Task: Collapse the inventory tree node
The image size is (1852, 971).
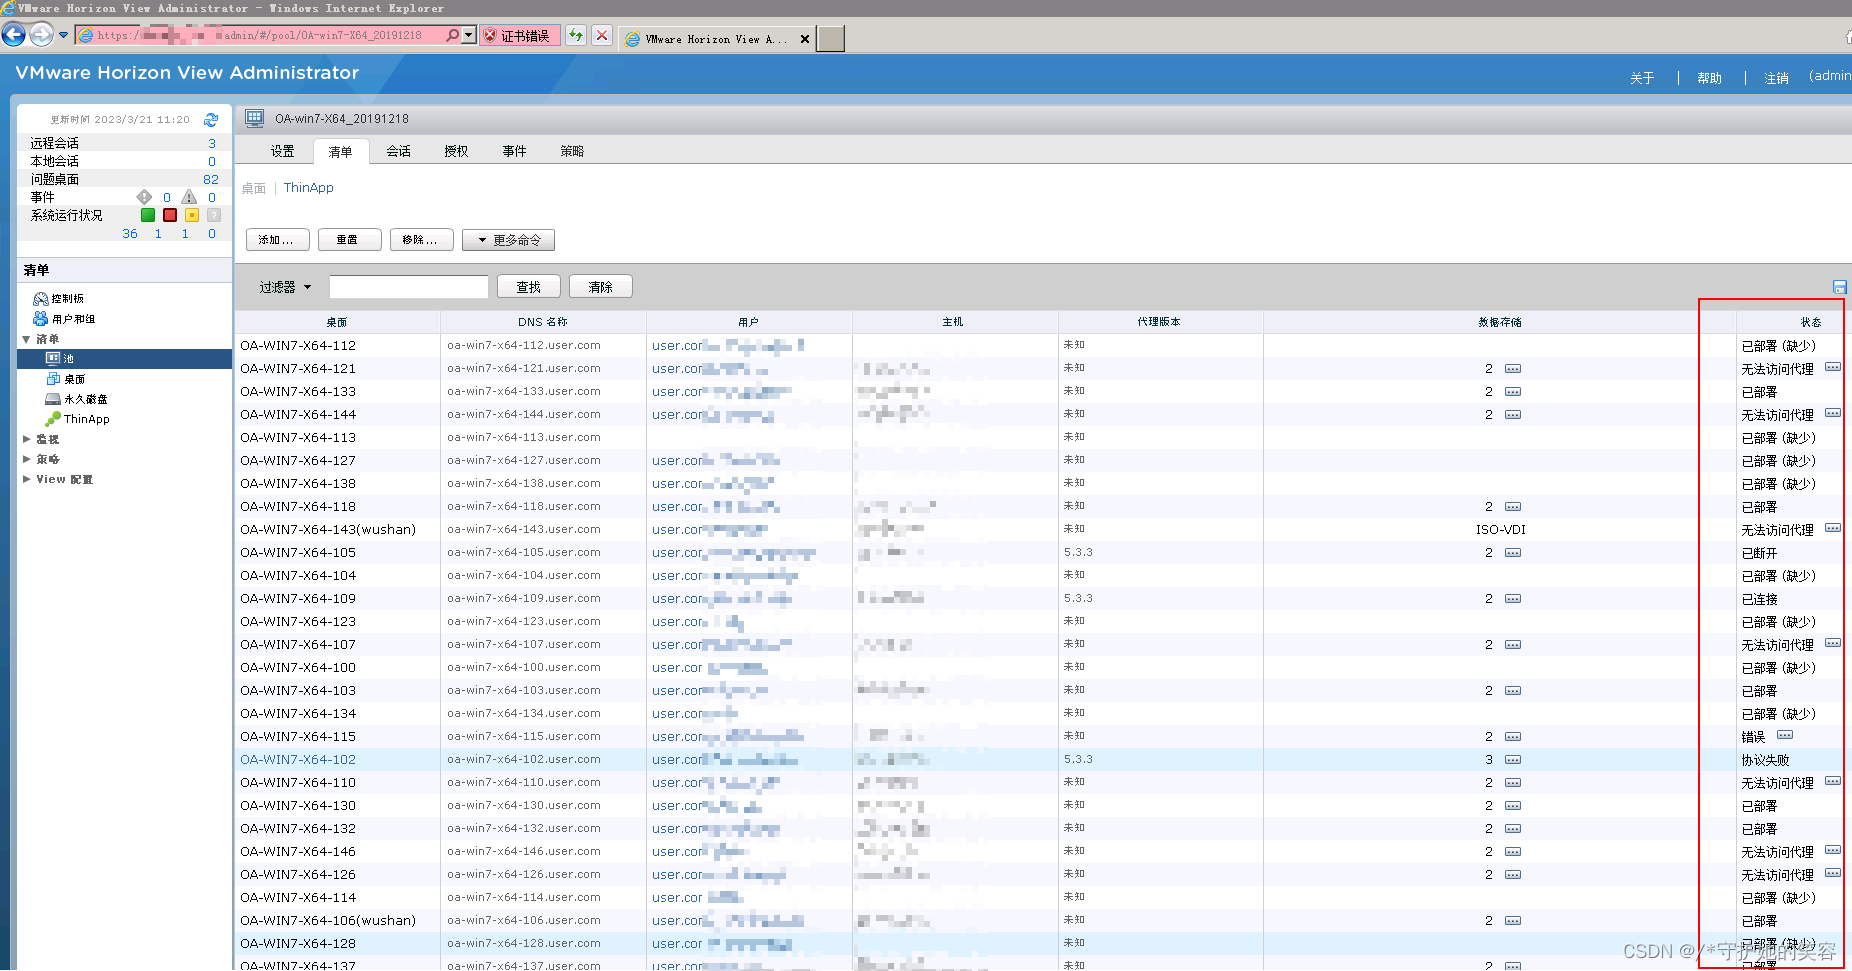Action: pos(26,339)
